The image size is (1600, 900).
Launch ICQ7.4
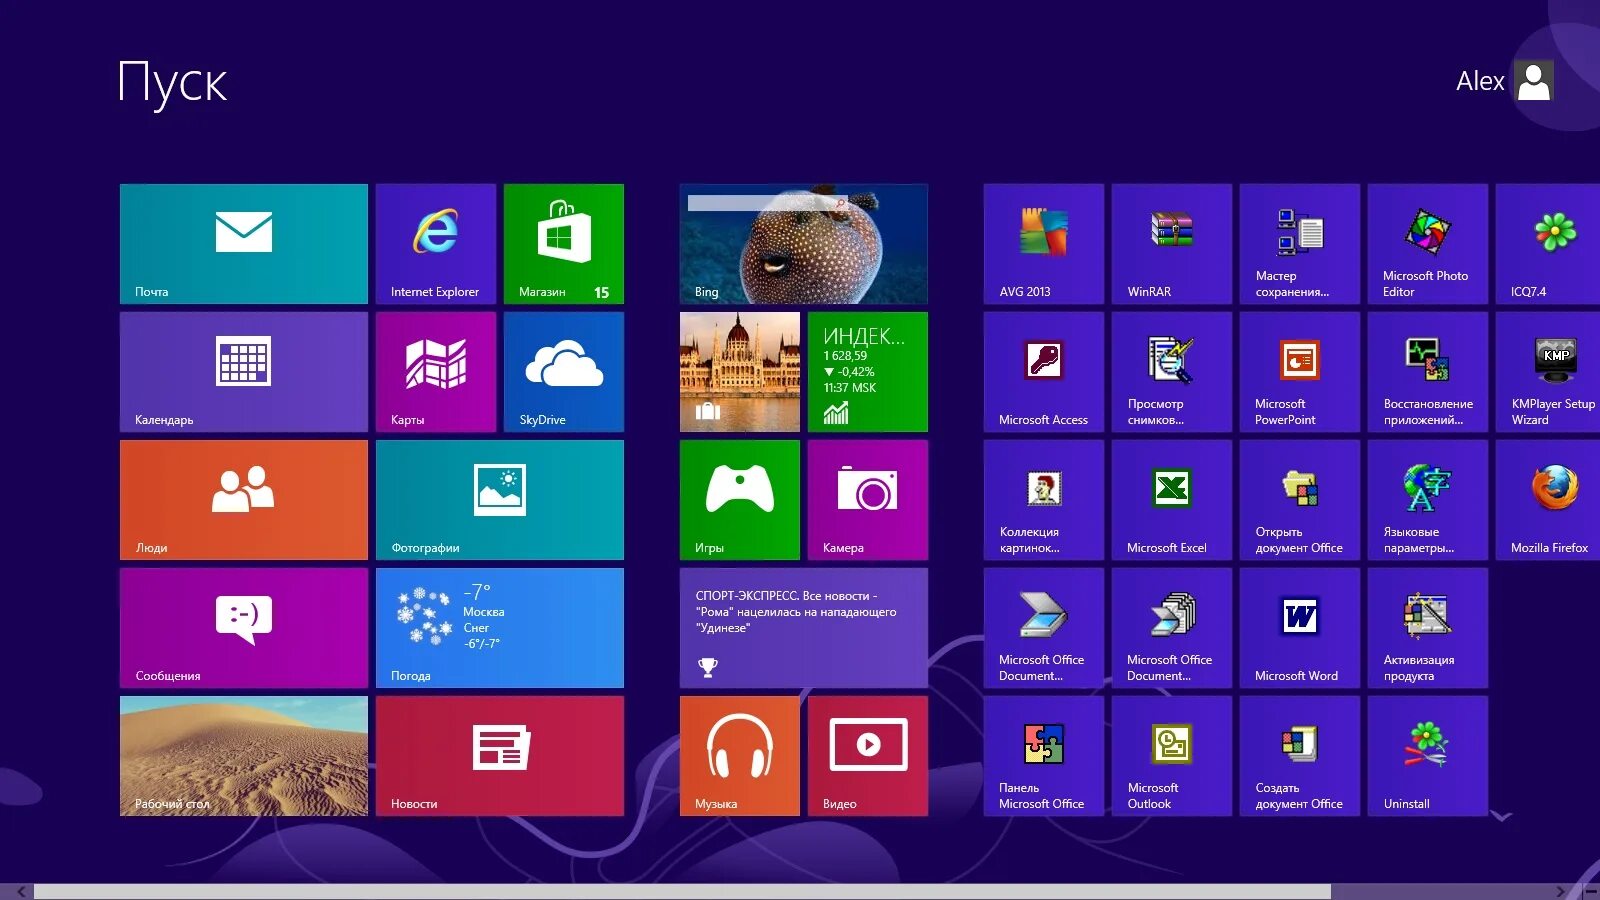[1548, 244]
